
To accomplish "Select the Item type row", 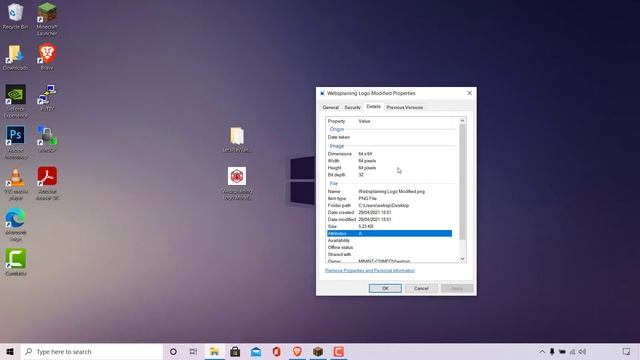I will point(389,198).
